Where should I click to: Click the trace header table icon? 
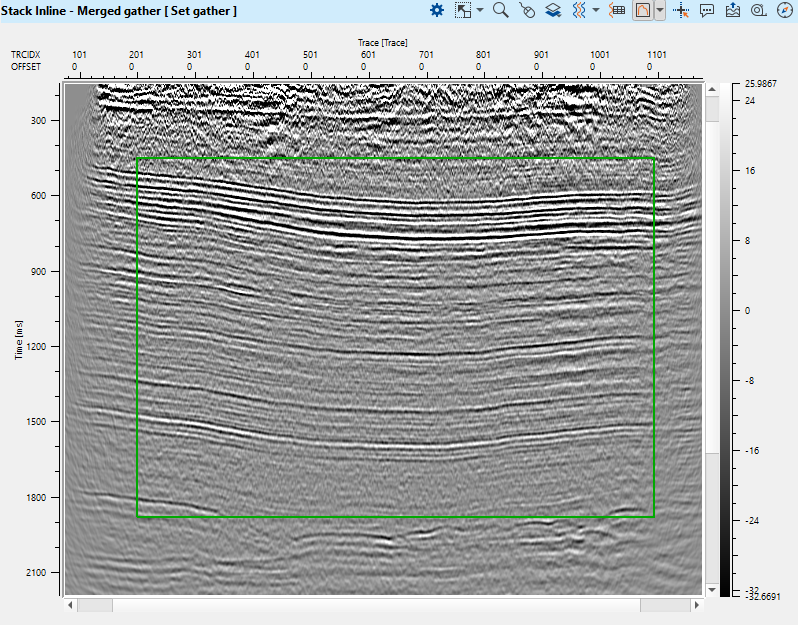(617, 10)
